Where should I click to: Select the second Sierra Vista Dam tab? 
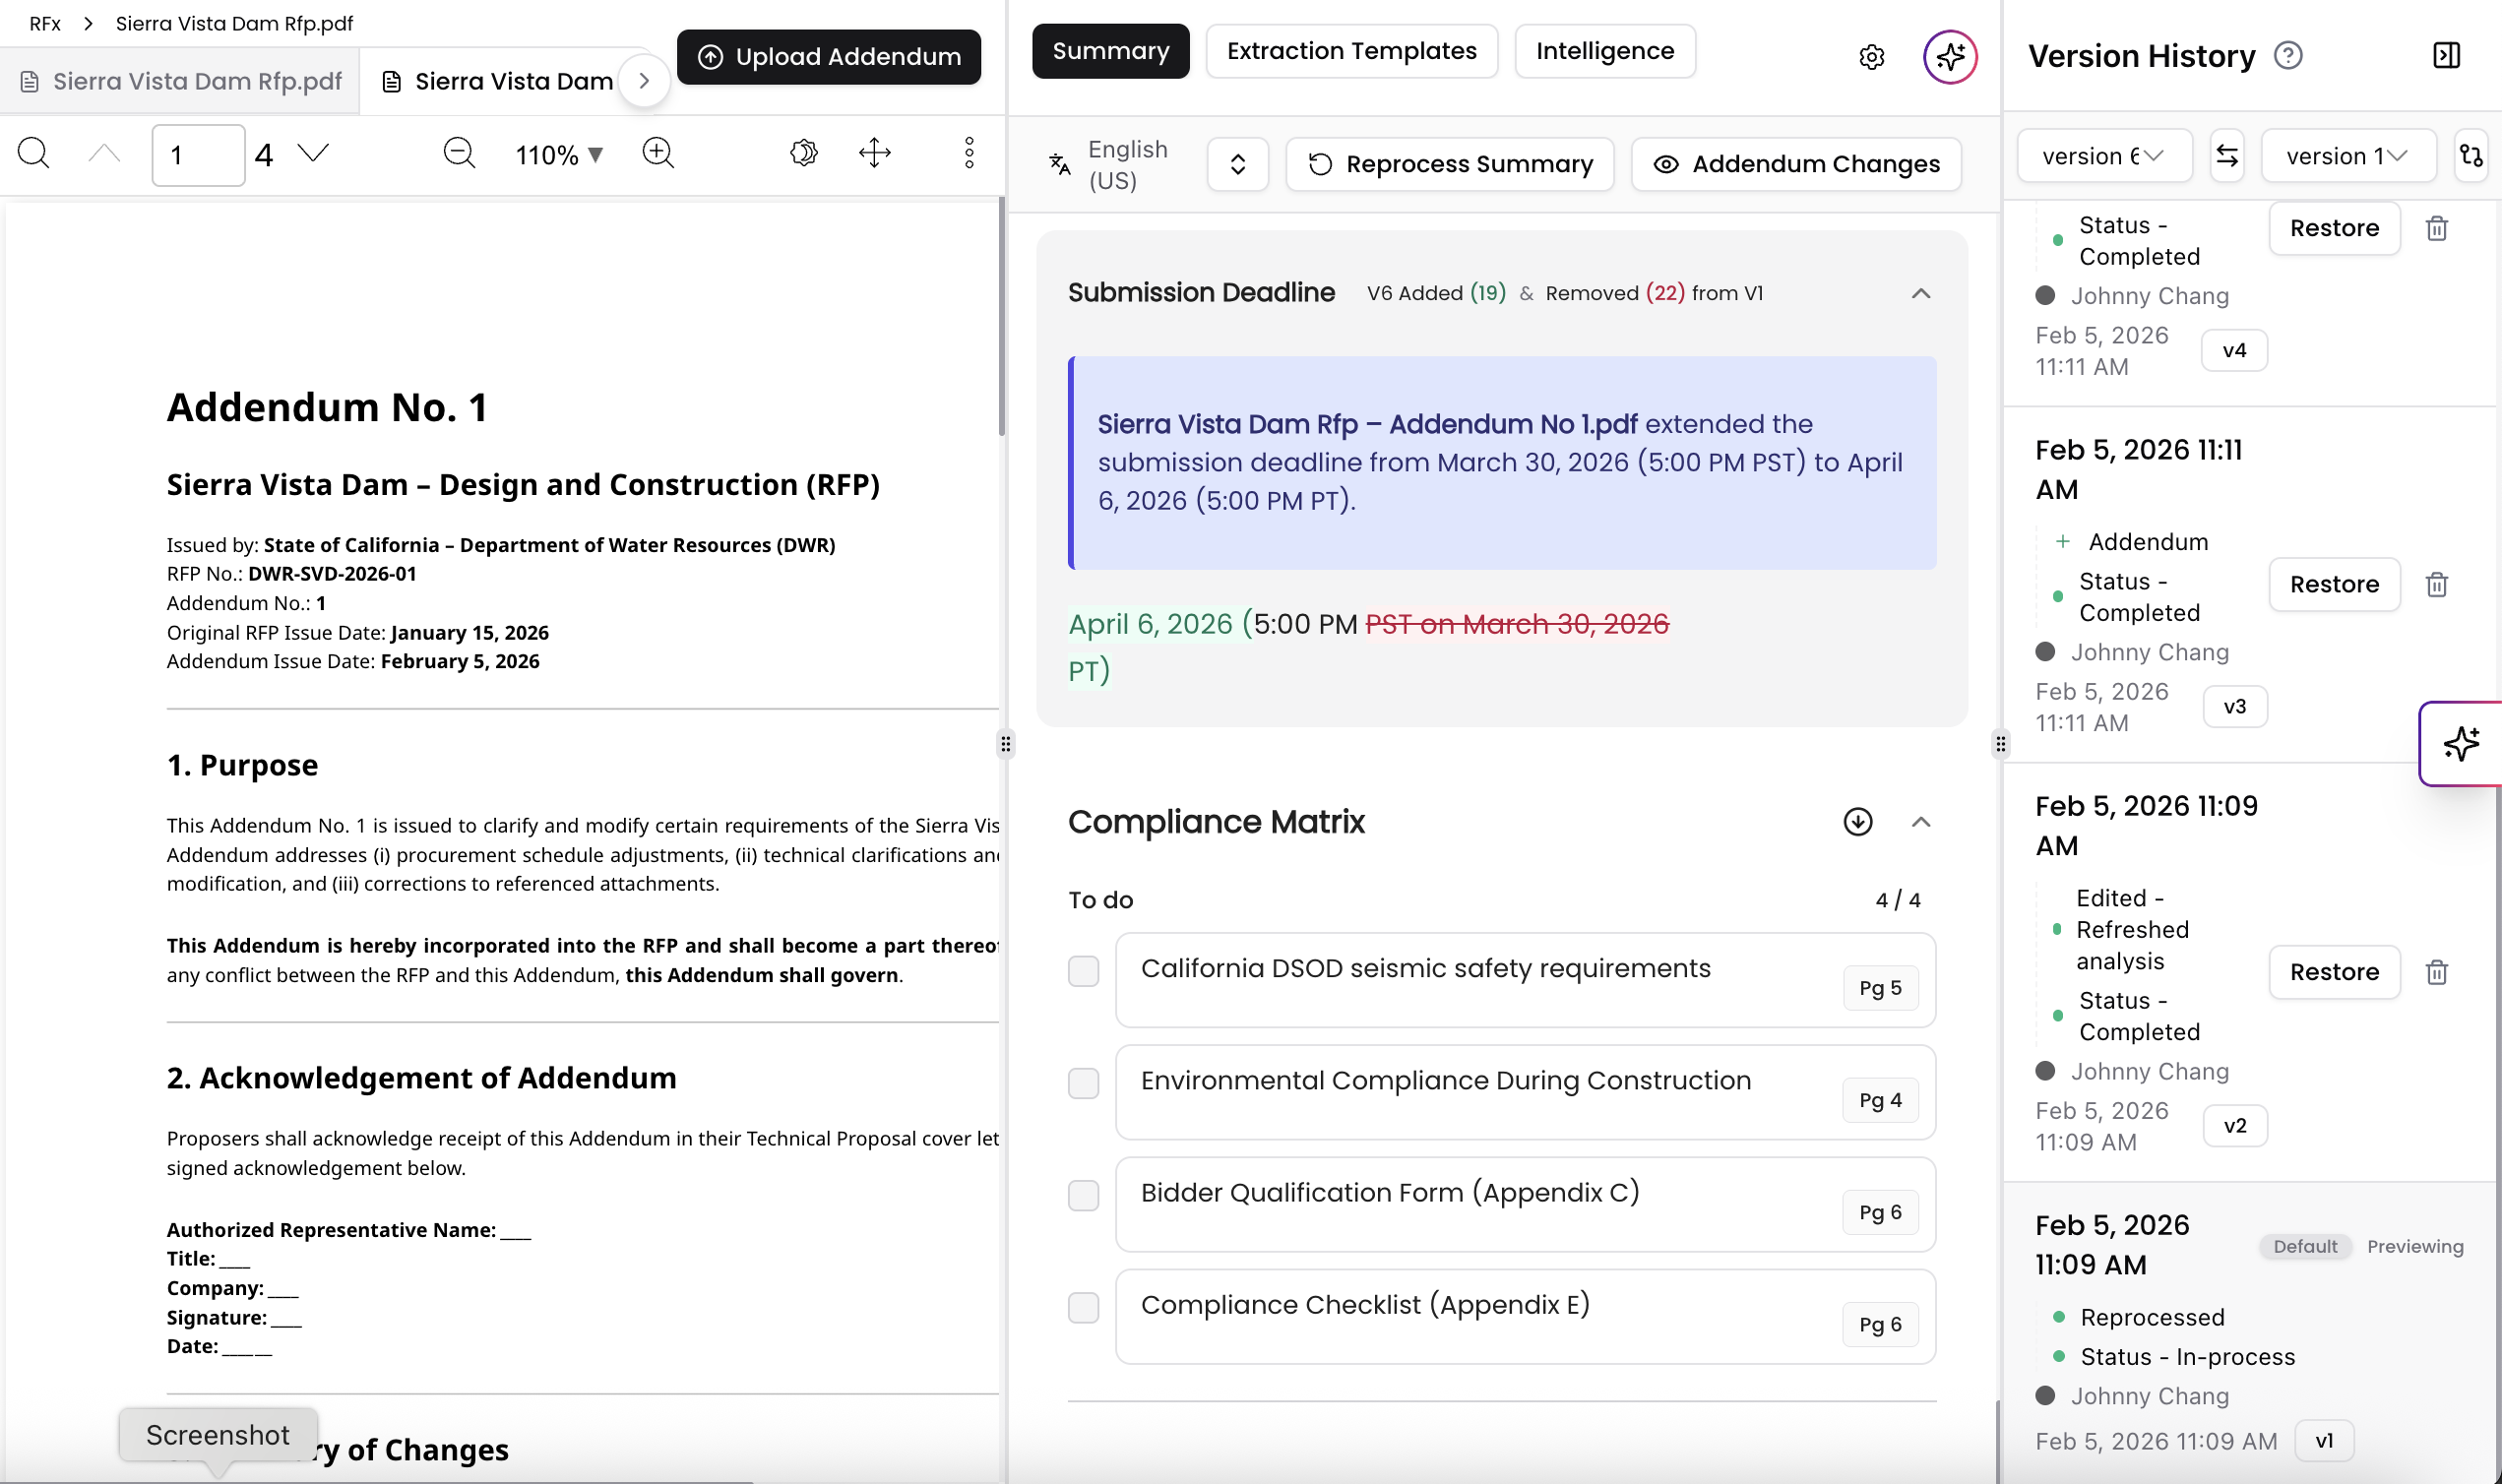pos(498,81)
